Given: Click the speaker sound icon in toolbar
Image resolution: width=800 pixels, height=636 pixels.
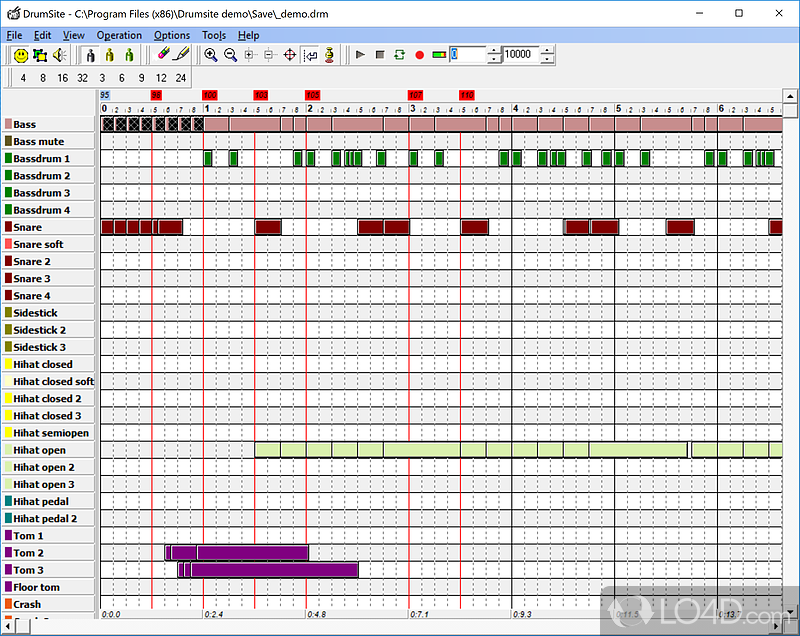Looking at the screenshot, I should click(x=60, y=55).
